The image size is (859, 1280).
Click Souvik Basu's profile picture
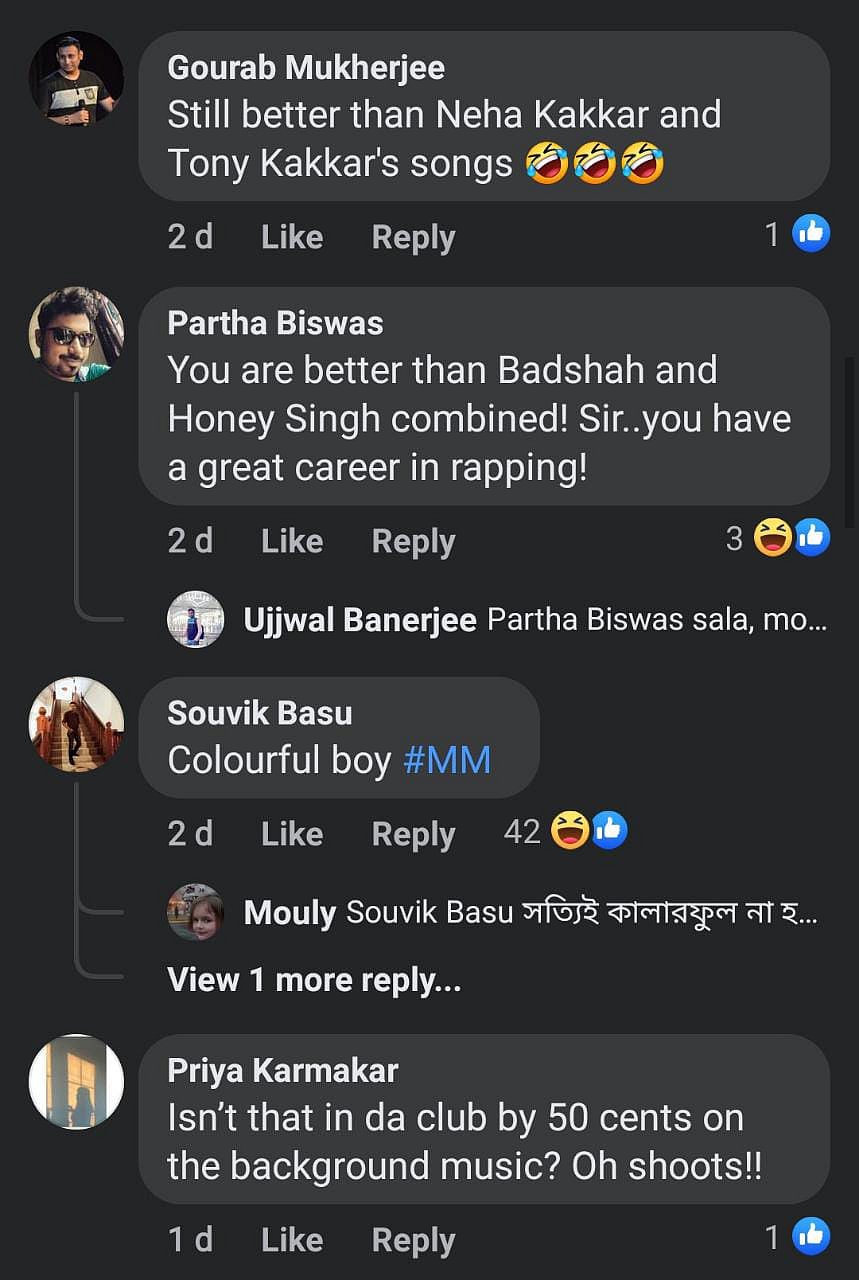click(x=76, y=724)
